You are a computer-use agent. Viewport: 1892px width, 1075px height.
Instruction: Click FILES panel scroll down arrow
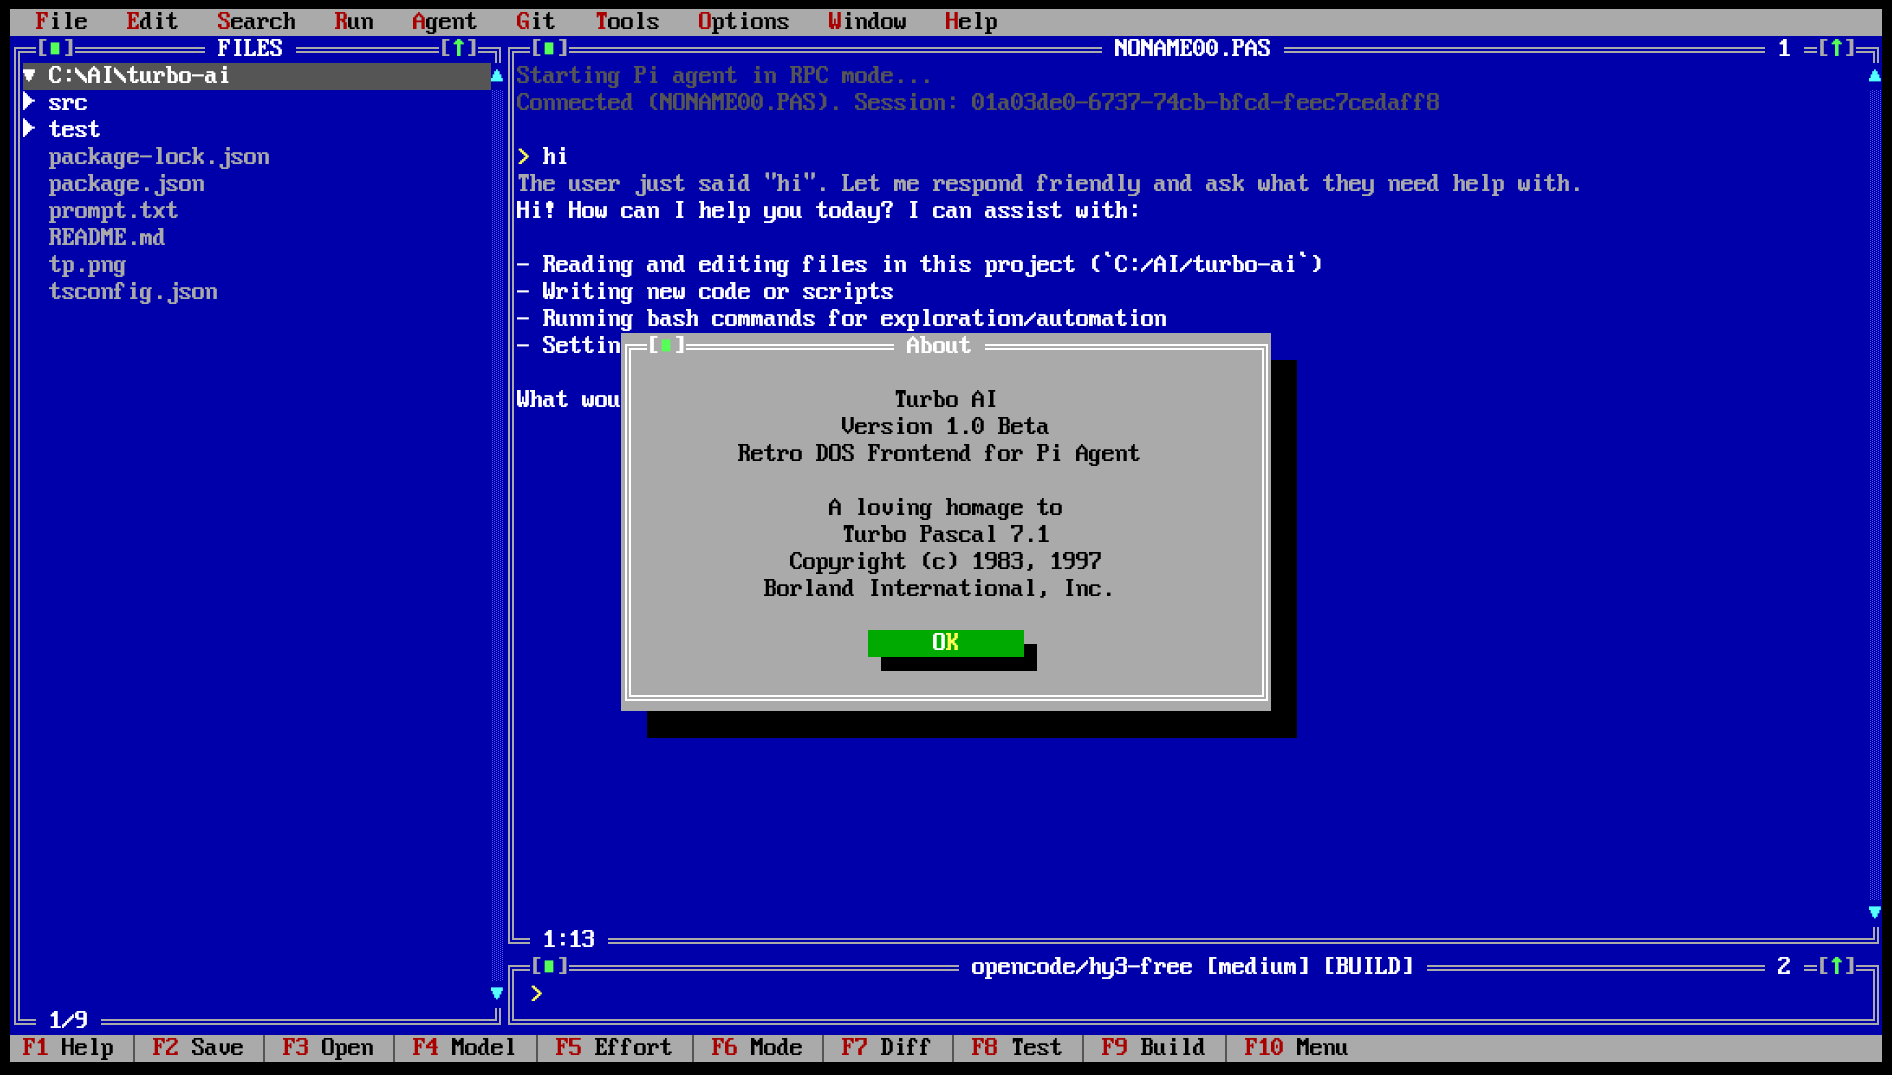pos(497,993)
